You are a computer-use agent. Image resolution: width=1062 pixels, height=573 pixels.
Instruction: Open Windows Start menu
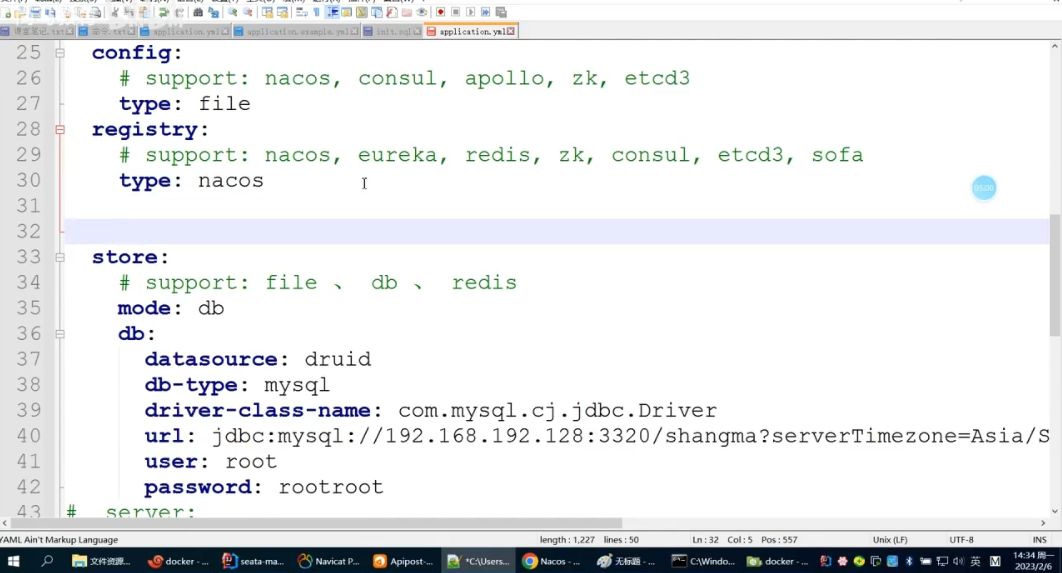point(13,561)
